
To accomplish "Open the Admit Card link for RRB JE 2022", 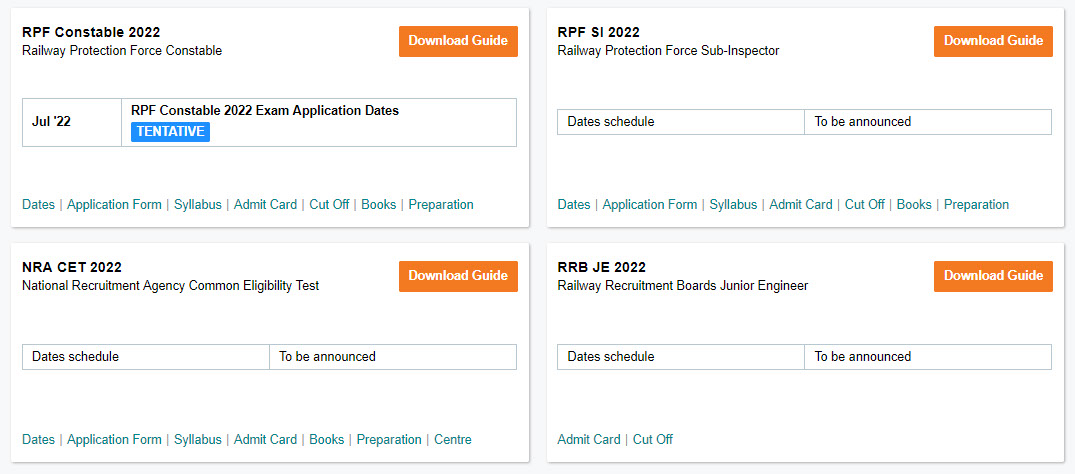I will coord(589,440).
